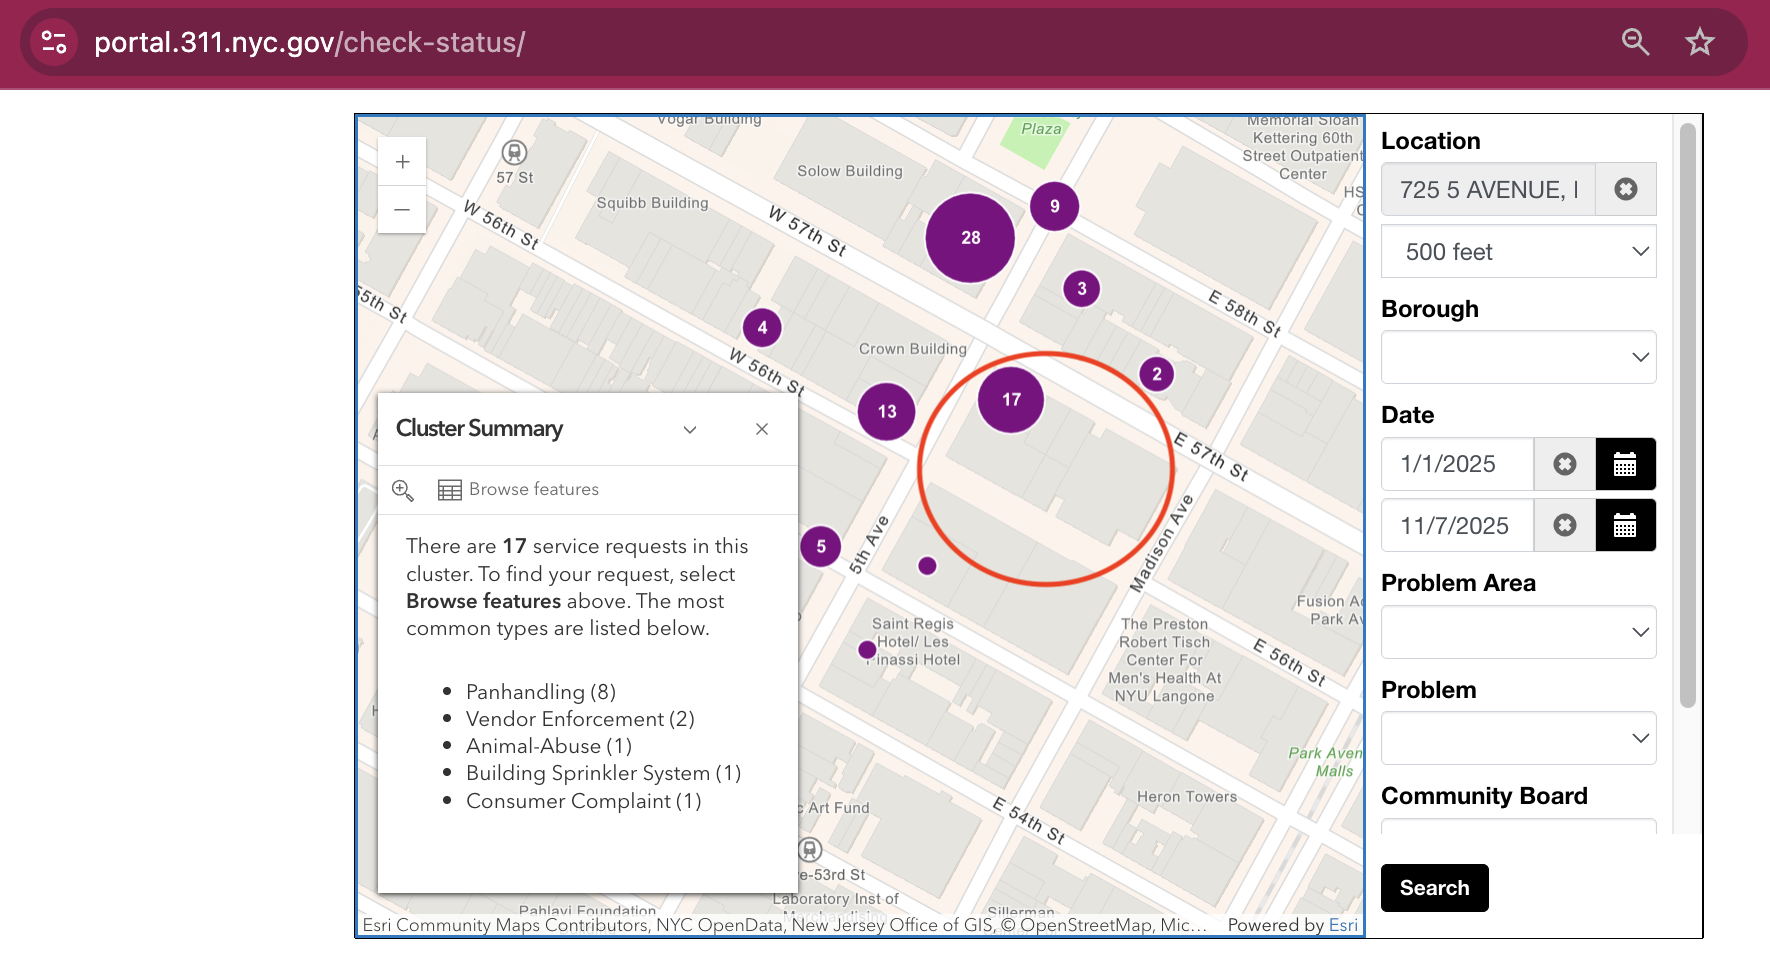Select the cluster marker labeled 28
The height and width of the screenshot is (956, 1770).
[x=970, y=238]
